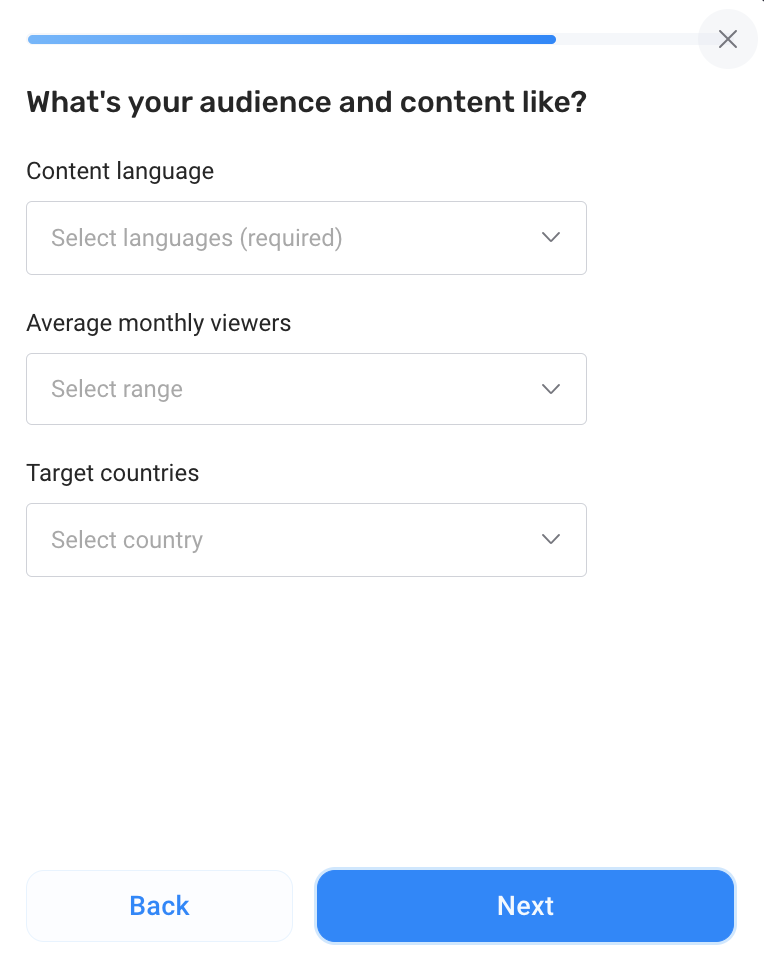
Task: Click the Target countries label
Action: point(112,473)
